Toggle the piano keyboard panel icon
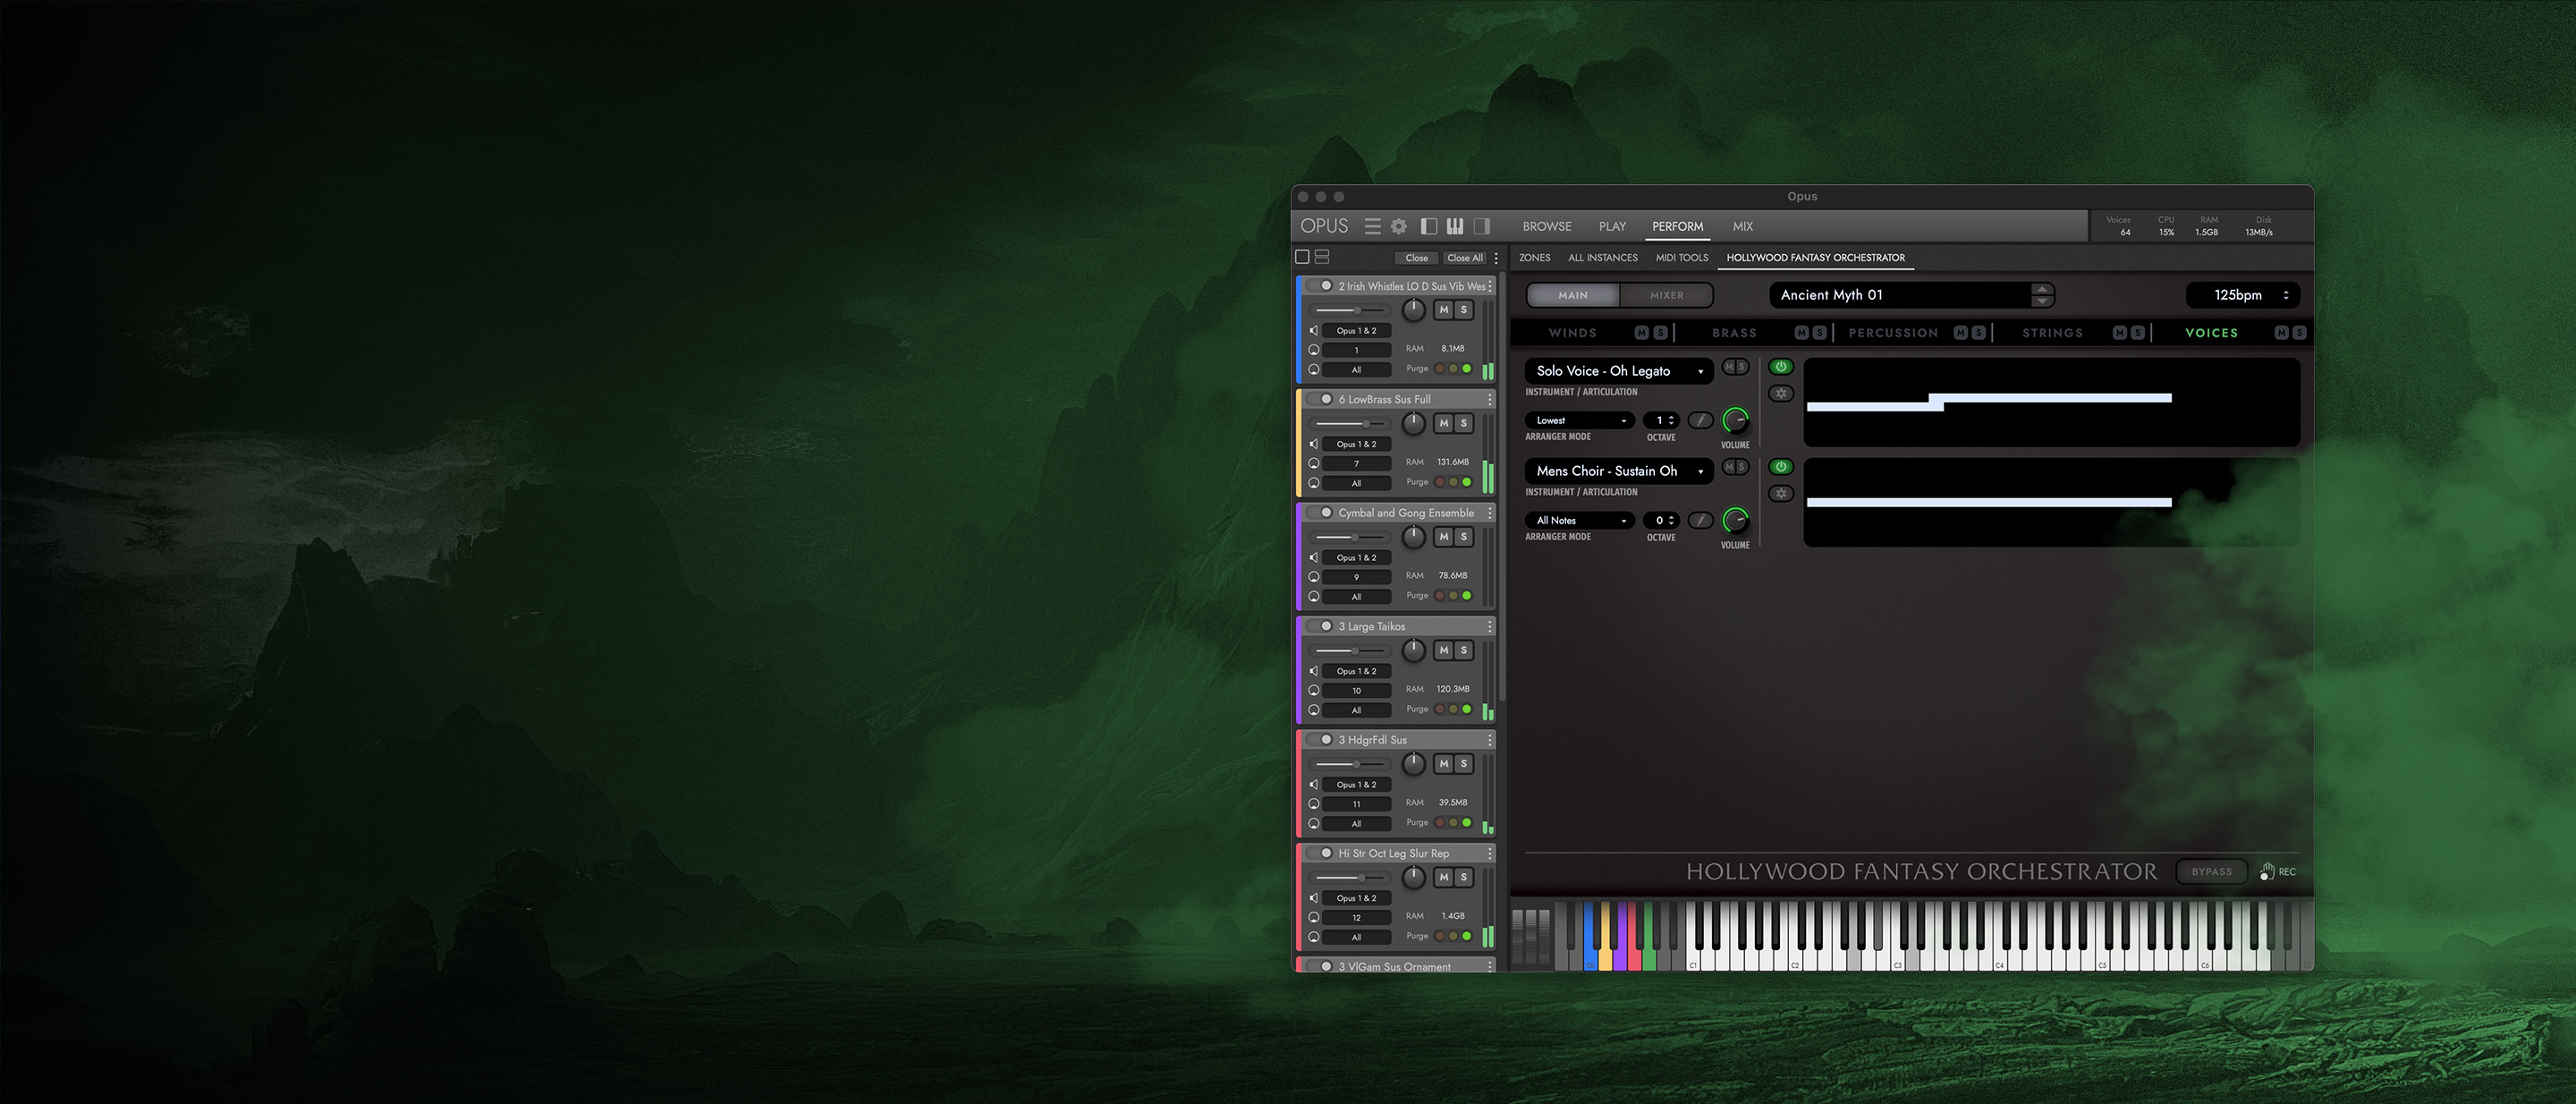This screenshot has height=1104, width=2576. [1455, 226]
